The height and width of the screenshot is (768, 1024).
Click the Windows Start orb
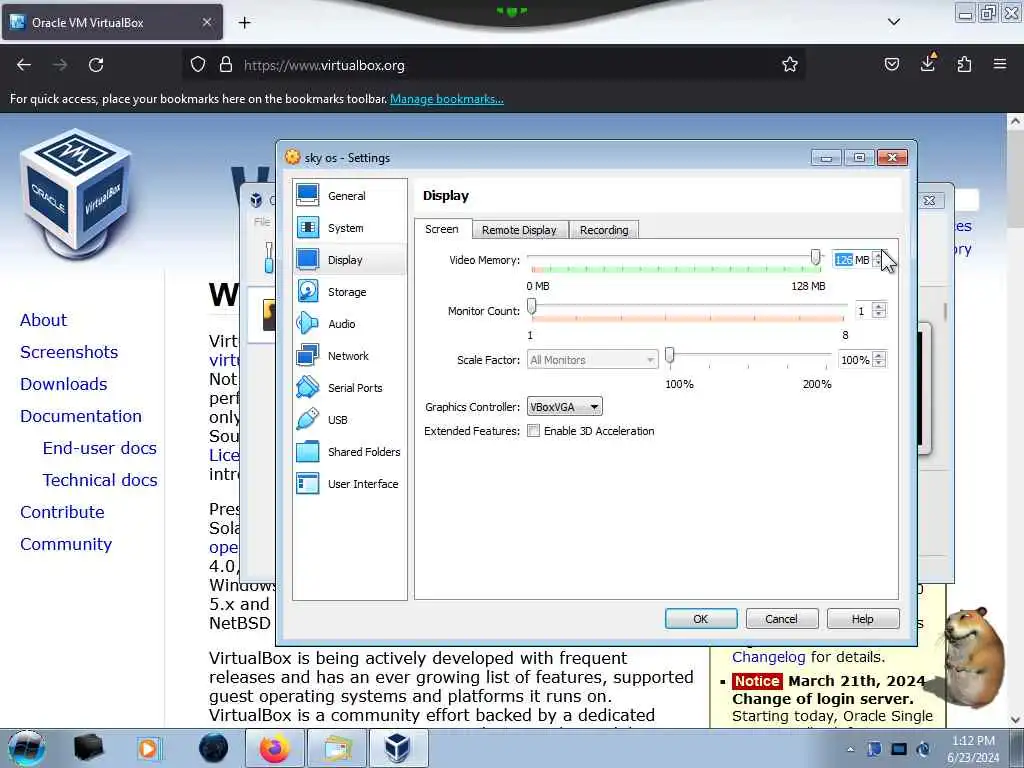(26, 748)
